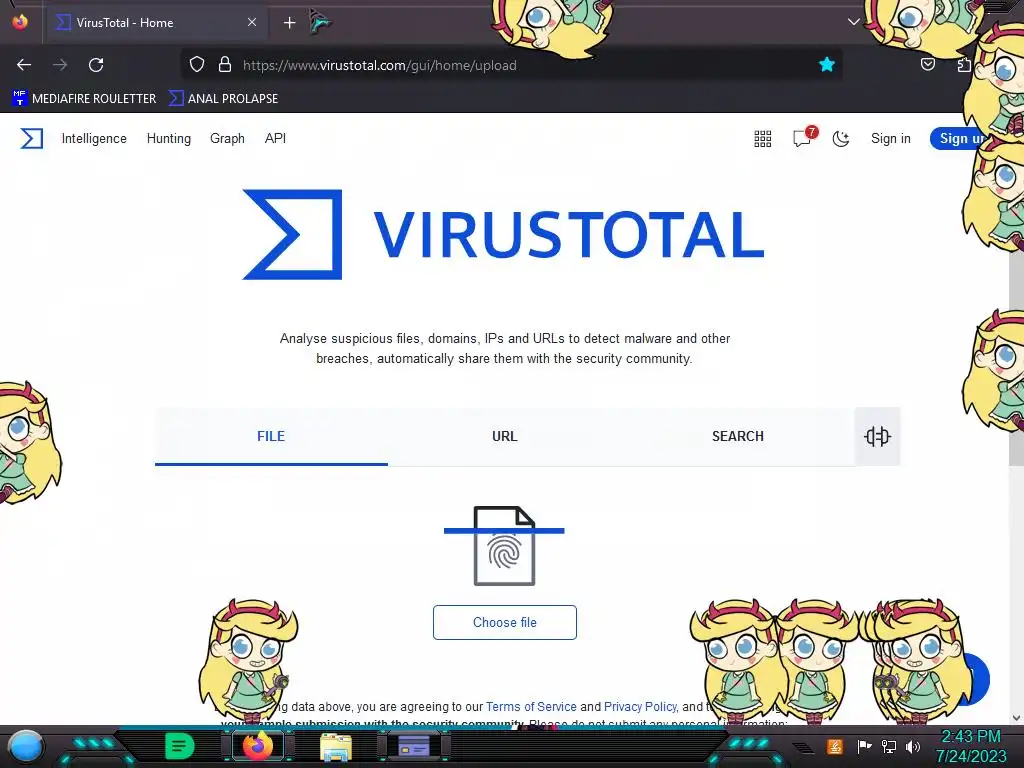1024x768 pixels.
Task: Open notifications with 7 badge
Action: pos(804,137)
